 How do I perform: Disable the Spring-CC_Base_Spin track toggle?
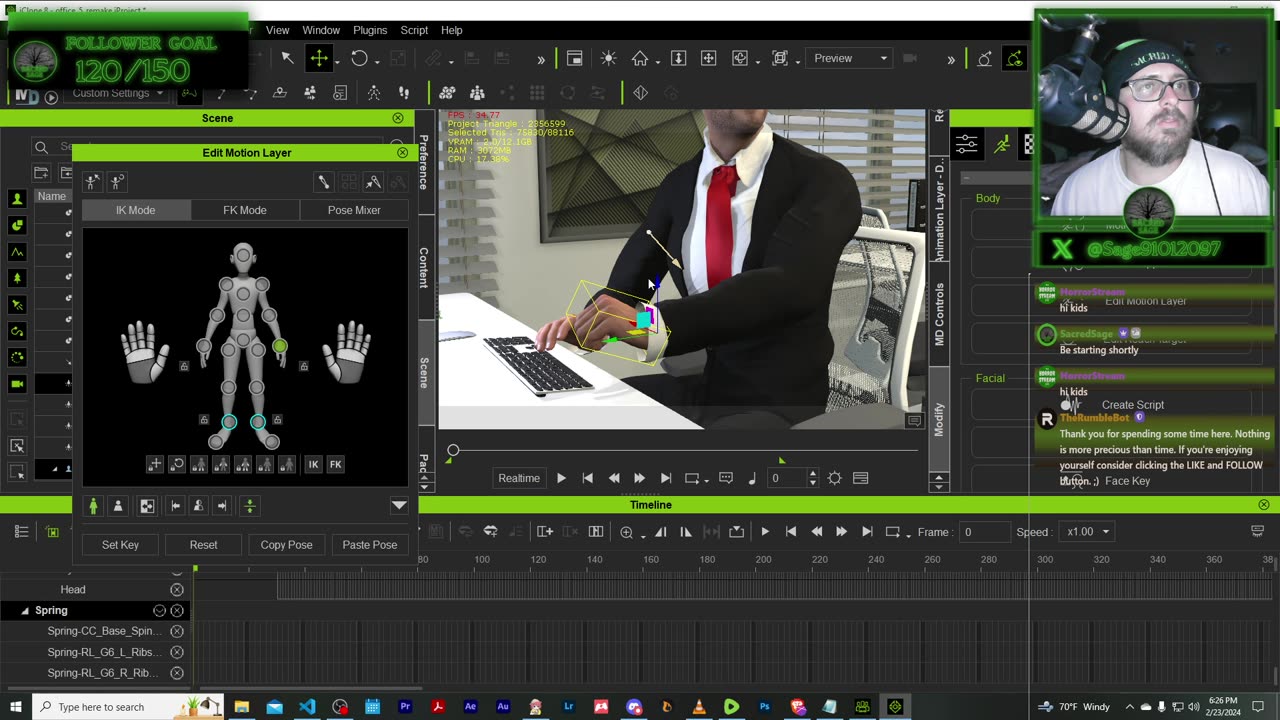click(177, 631)
